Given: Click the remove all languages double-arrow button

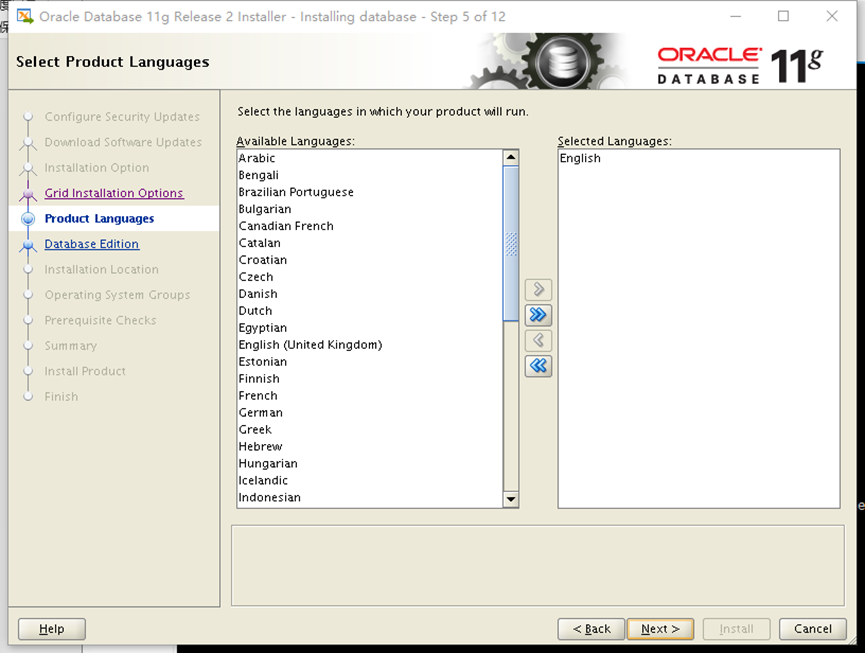Looking at the screenshot, I should tap(538, 366).
